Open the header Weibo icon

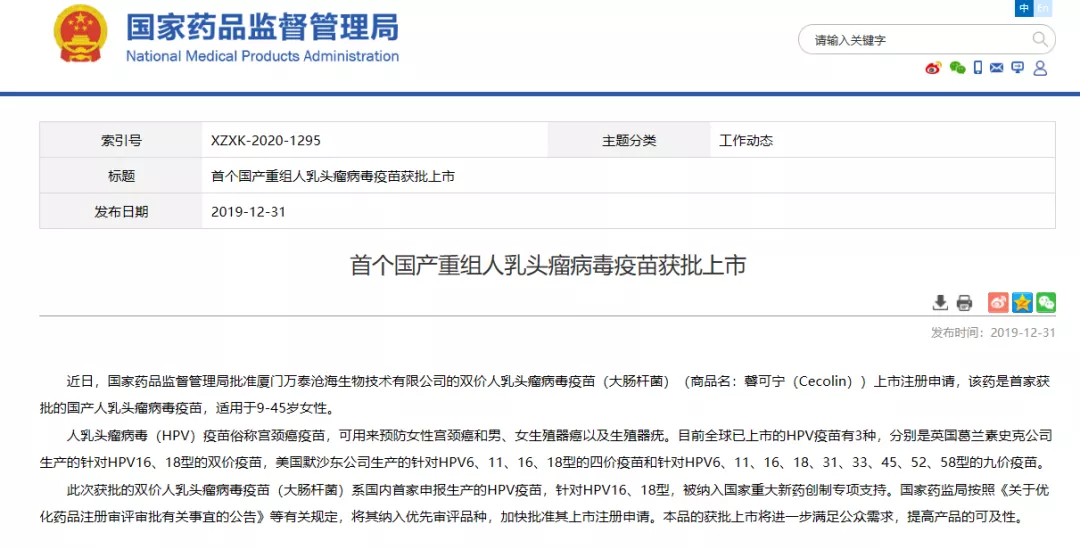(x=933, y=68)
